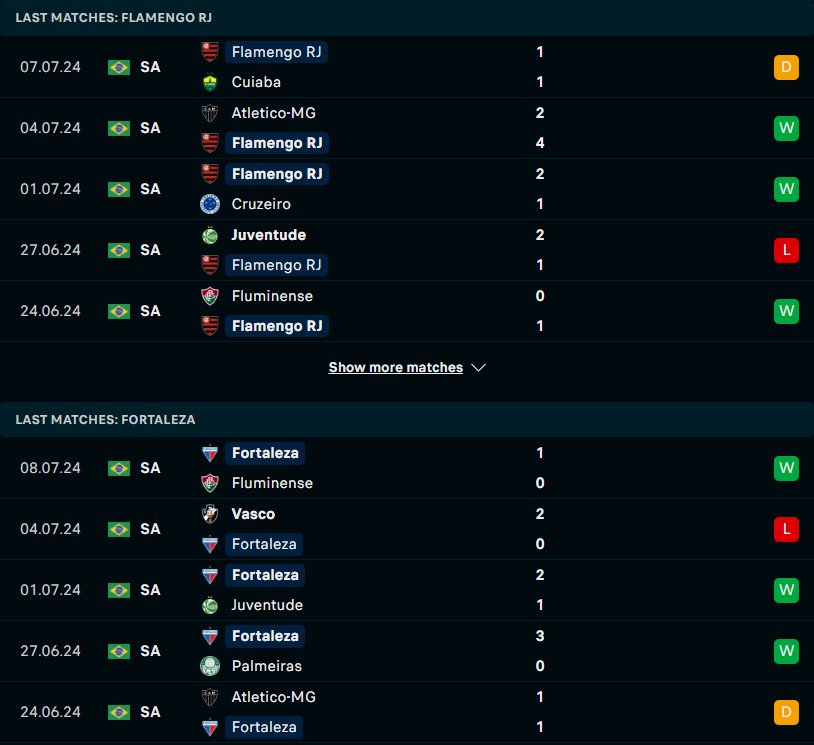The image size is (814, 745).
Task: Click Atletico-MG crest in 24.06.24 Fortaleza match
Action: click(x=210, y=697)
